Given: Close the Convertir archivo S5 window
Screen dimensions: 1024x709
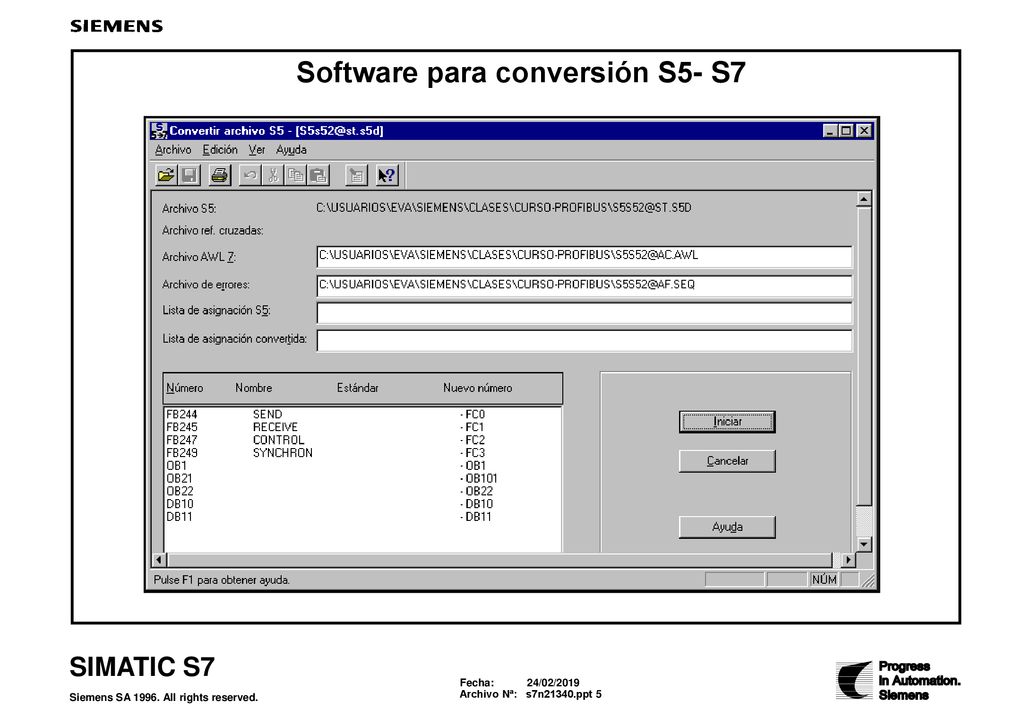Looking at the screenshot, I should [x=864, y=131].
